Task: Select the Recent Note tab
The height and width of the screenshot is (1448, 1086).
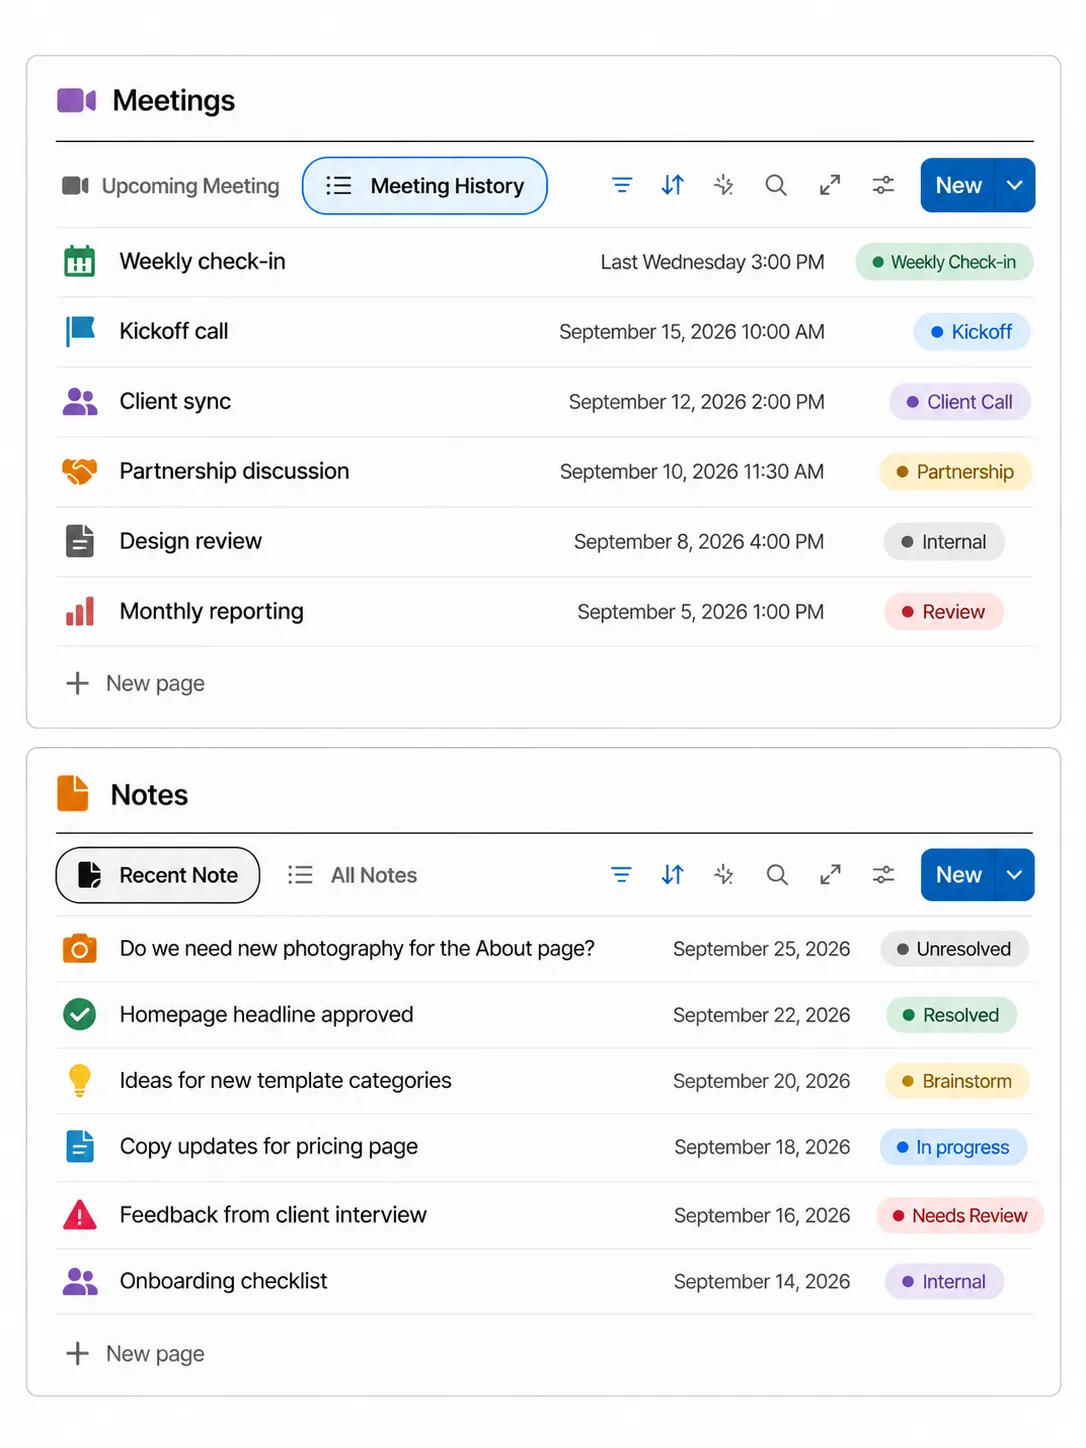Action: tap(158, 875)
